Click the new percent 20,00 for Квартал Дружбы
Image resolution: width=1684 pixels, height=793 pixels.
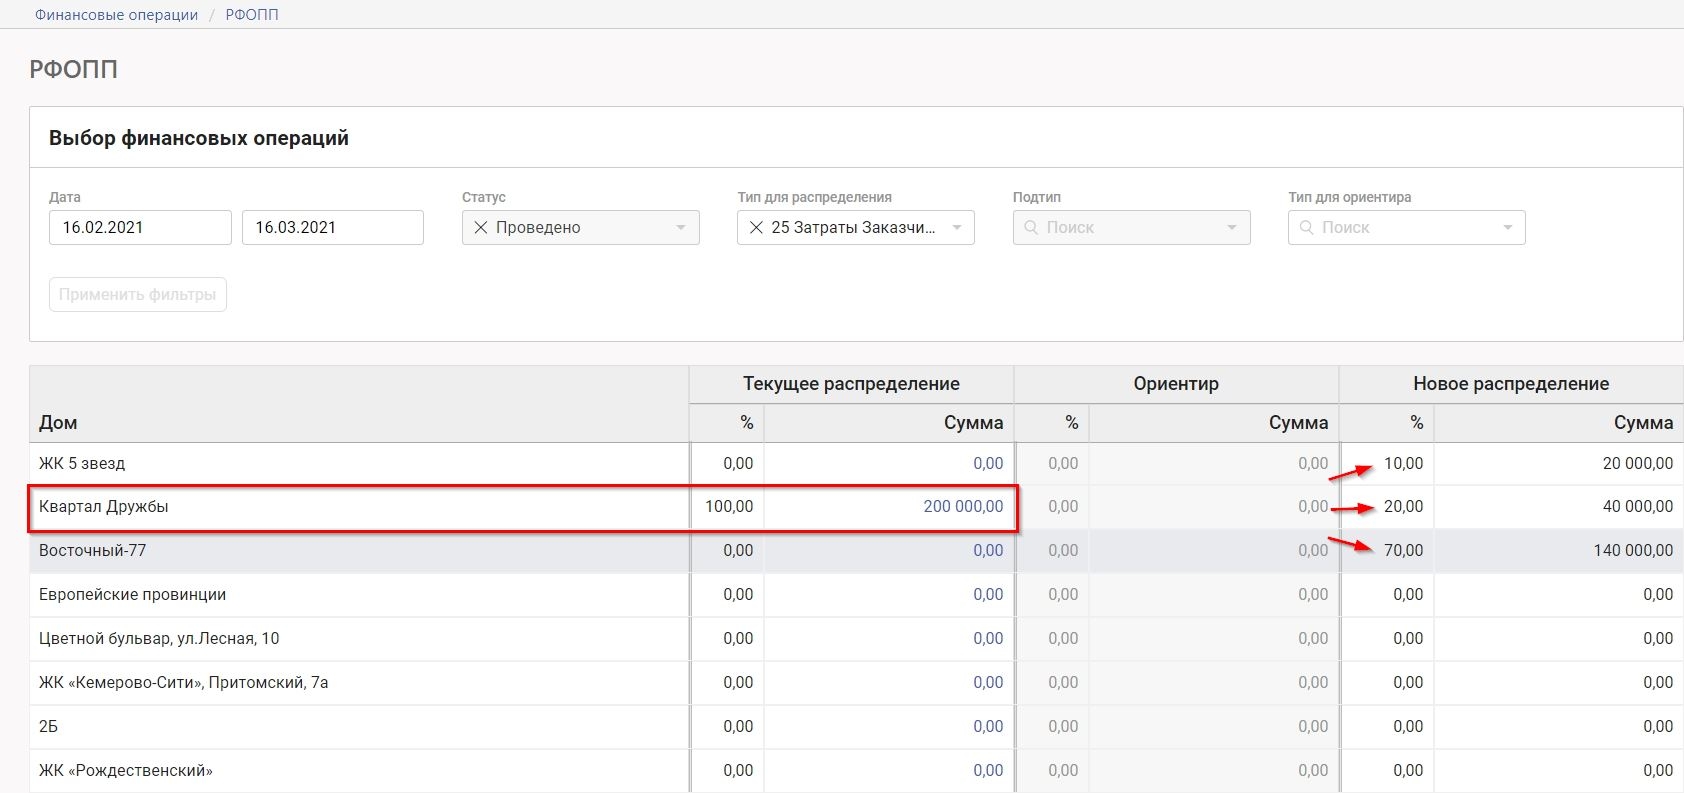[1402, 507]
